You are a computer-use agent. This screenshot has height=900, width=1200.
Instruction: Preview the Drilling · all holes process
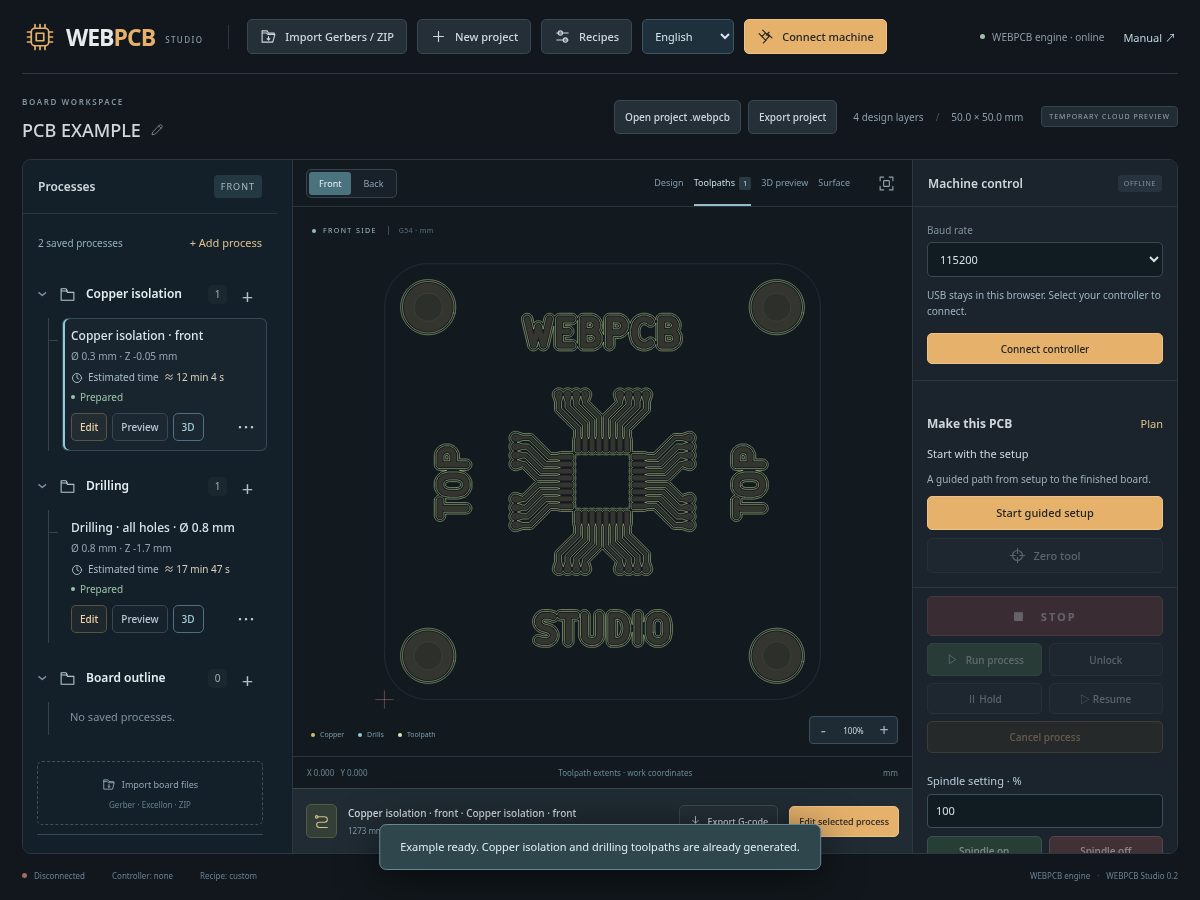(x=140, y=619)
